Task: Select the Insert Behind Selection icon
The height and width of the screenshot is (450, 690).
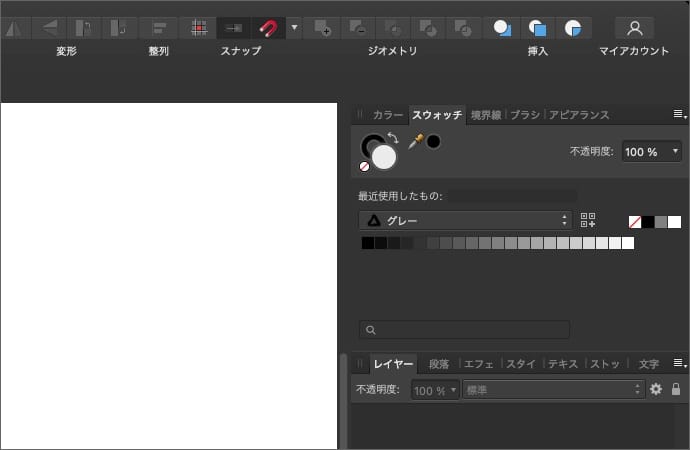Action: [503, 28]
